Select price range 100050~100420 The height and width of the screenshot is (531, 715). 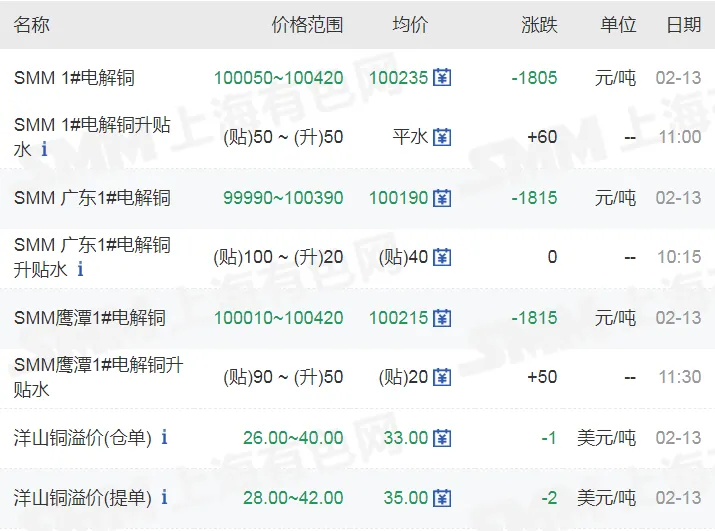click(x=279, y=78)
